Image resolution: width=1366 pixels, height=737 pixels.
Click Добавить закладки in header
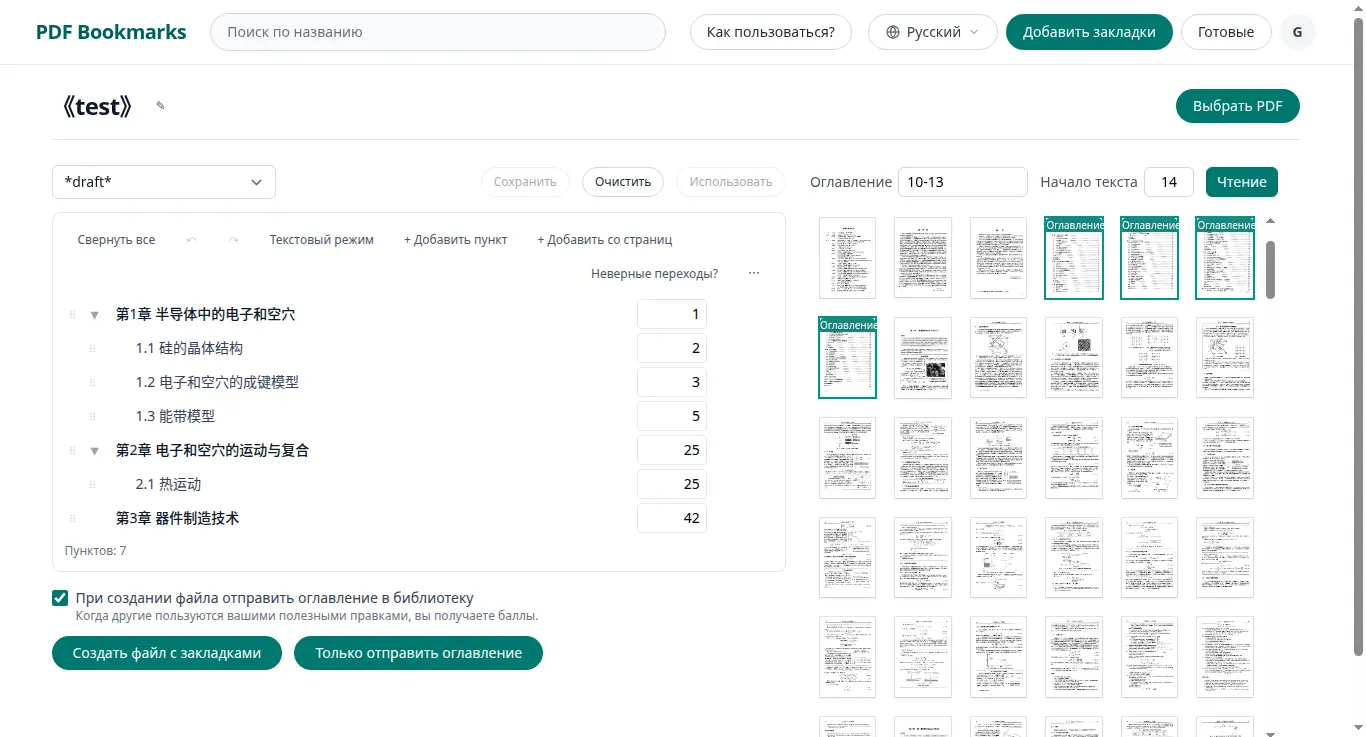tap(1089, 32)
